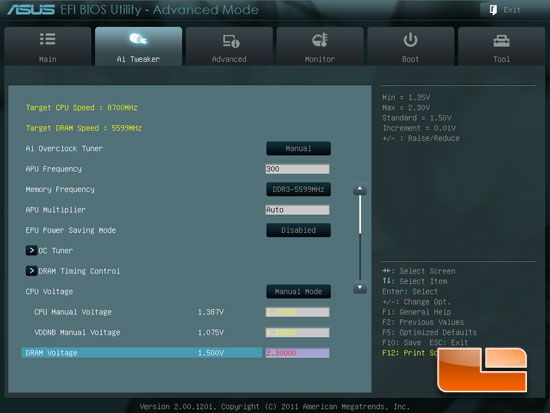The image size is (550, 413).
Task: Open CPU Voltage Manual Mode dropdown
Action: (298, 292)
